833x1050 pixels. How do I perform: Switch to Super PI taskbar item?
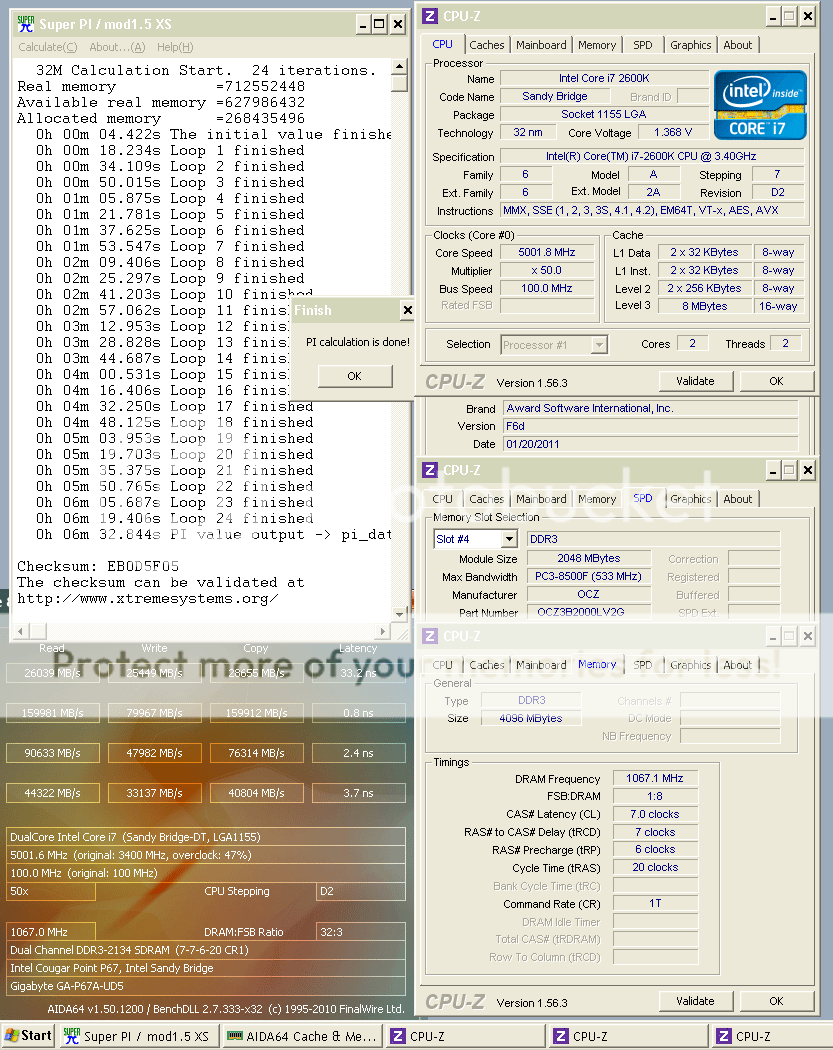(137, 1036)
